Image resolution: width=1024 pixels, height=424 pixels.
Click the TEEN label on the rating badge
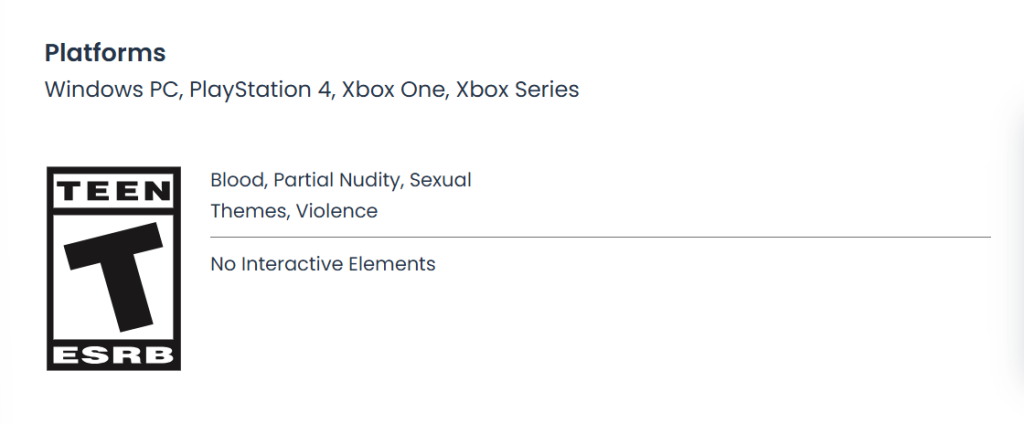pos(113,187)
